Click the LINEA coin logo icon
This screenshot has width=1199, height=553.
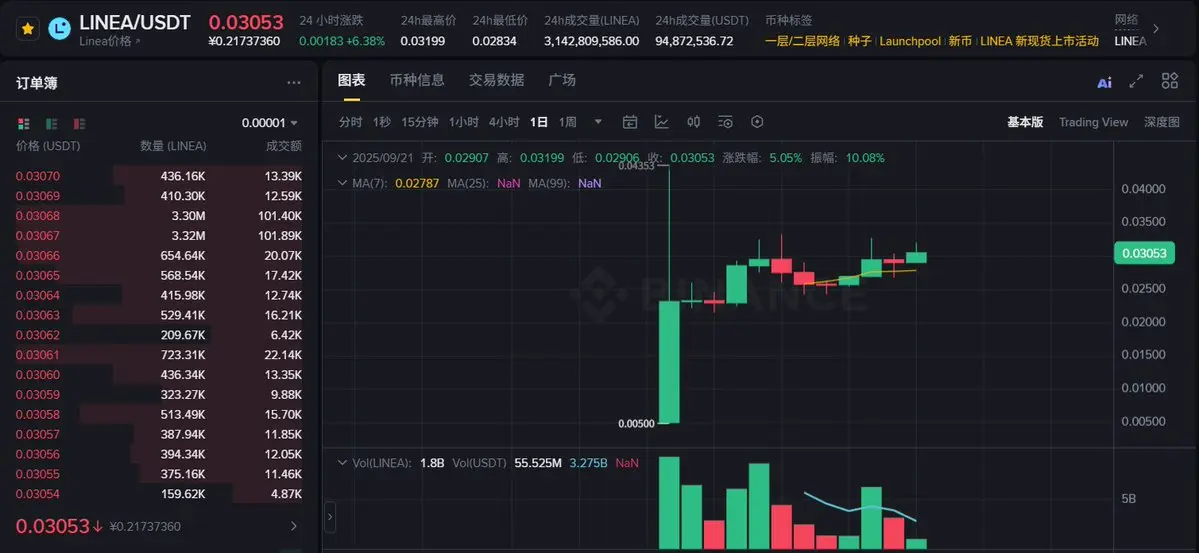pos(59,29)
